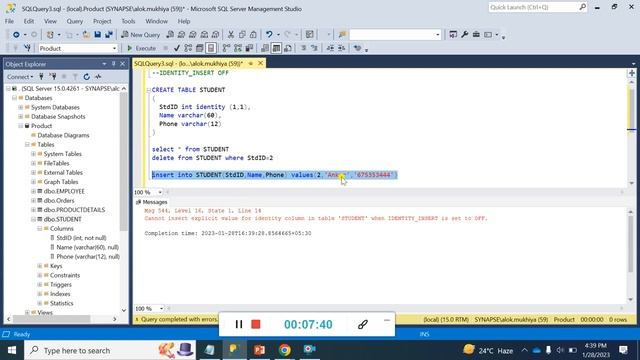Click the Copy icon in toolbar
The width and height of the screenshot is (640, 360).
click(x=242, y=35)
